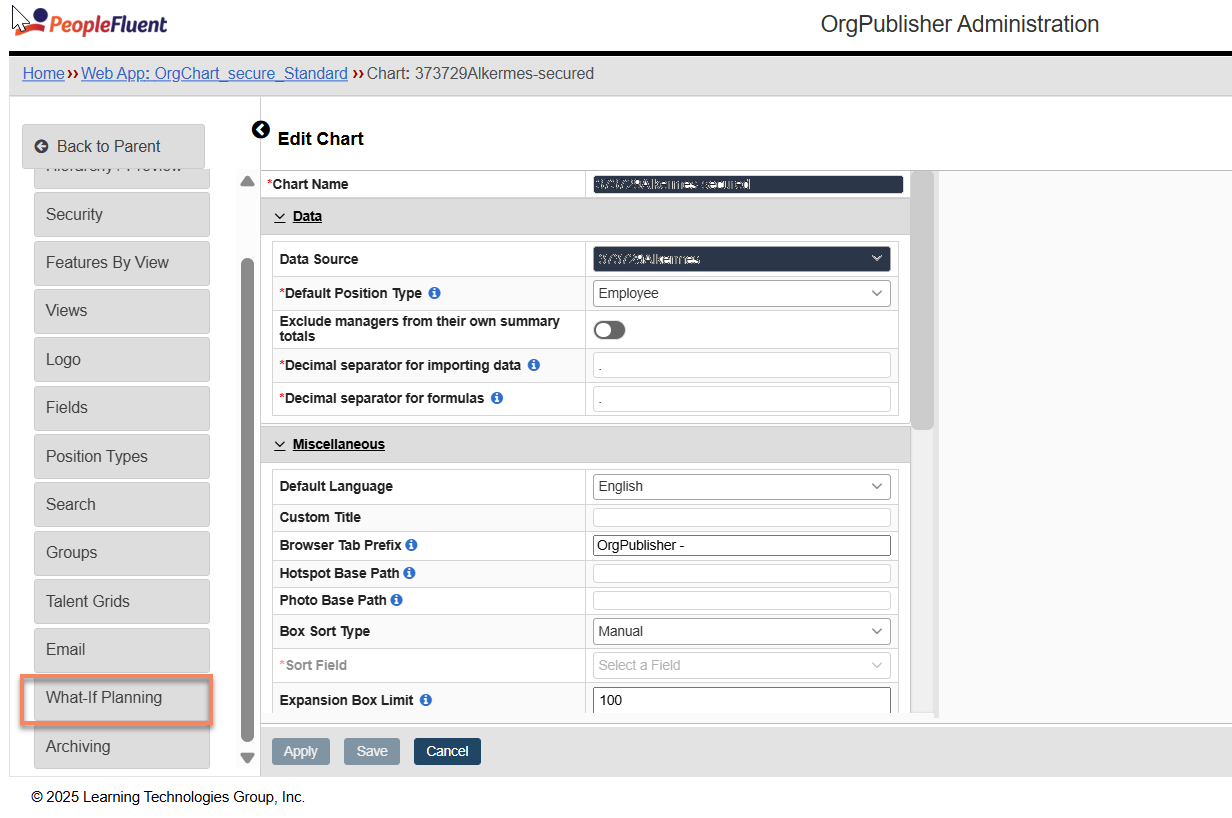Screen dimensions: 1232x818
Task: Open the Default Position Type dropdown
Action: tap(742, 293)
